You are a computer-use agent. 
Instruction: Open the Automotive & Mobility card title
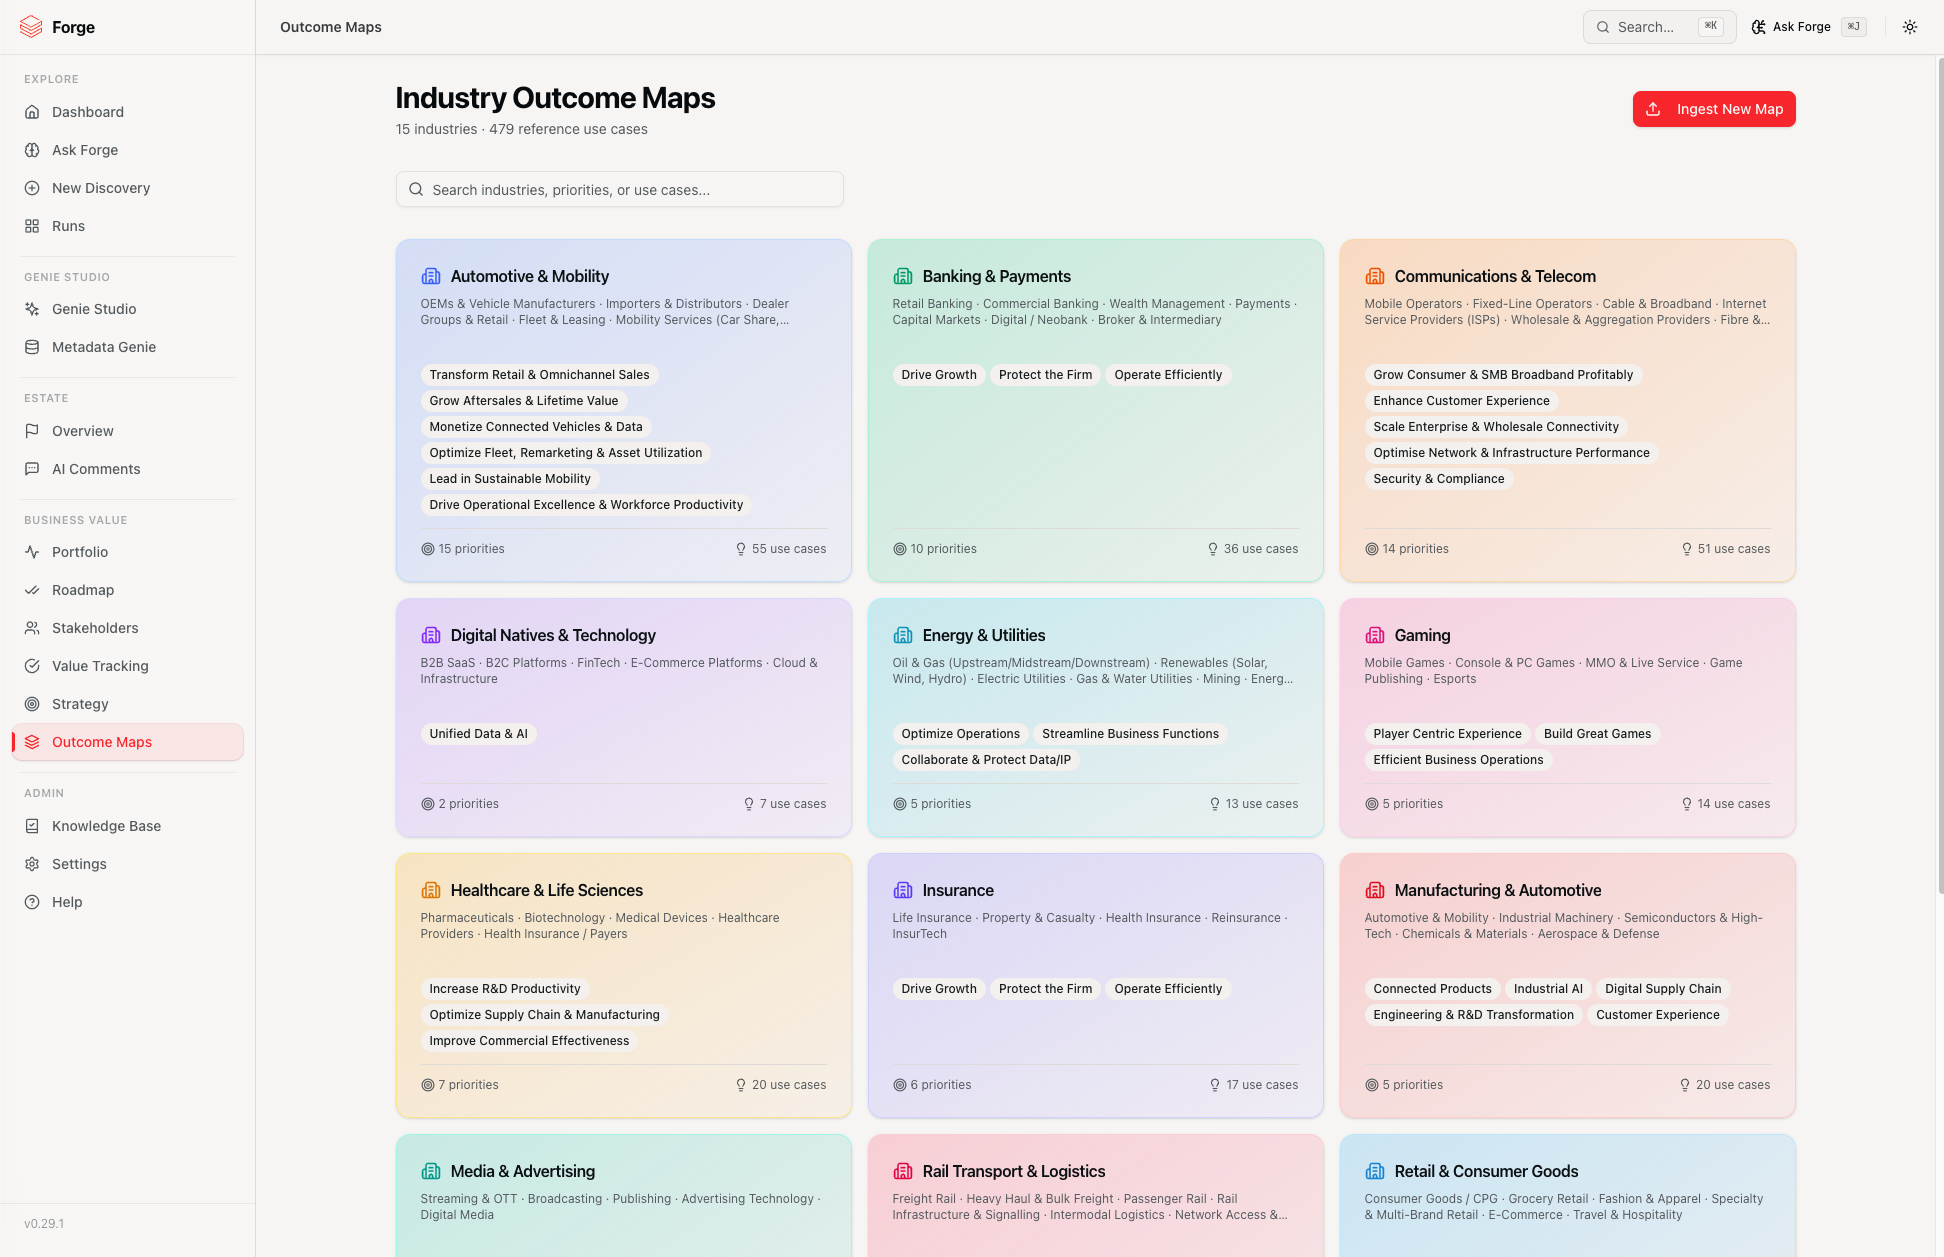tap(530, 276)
